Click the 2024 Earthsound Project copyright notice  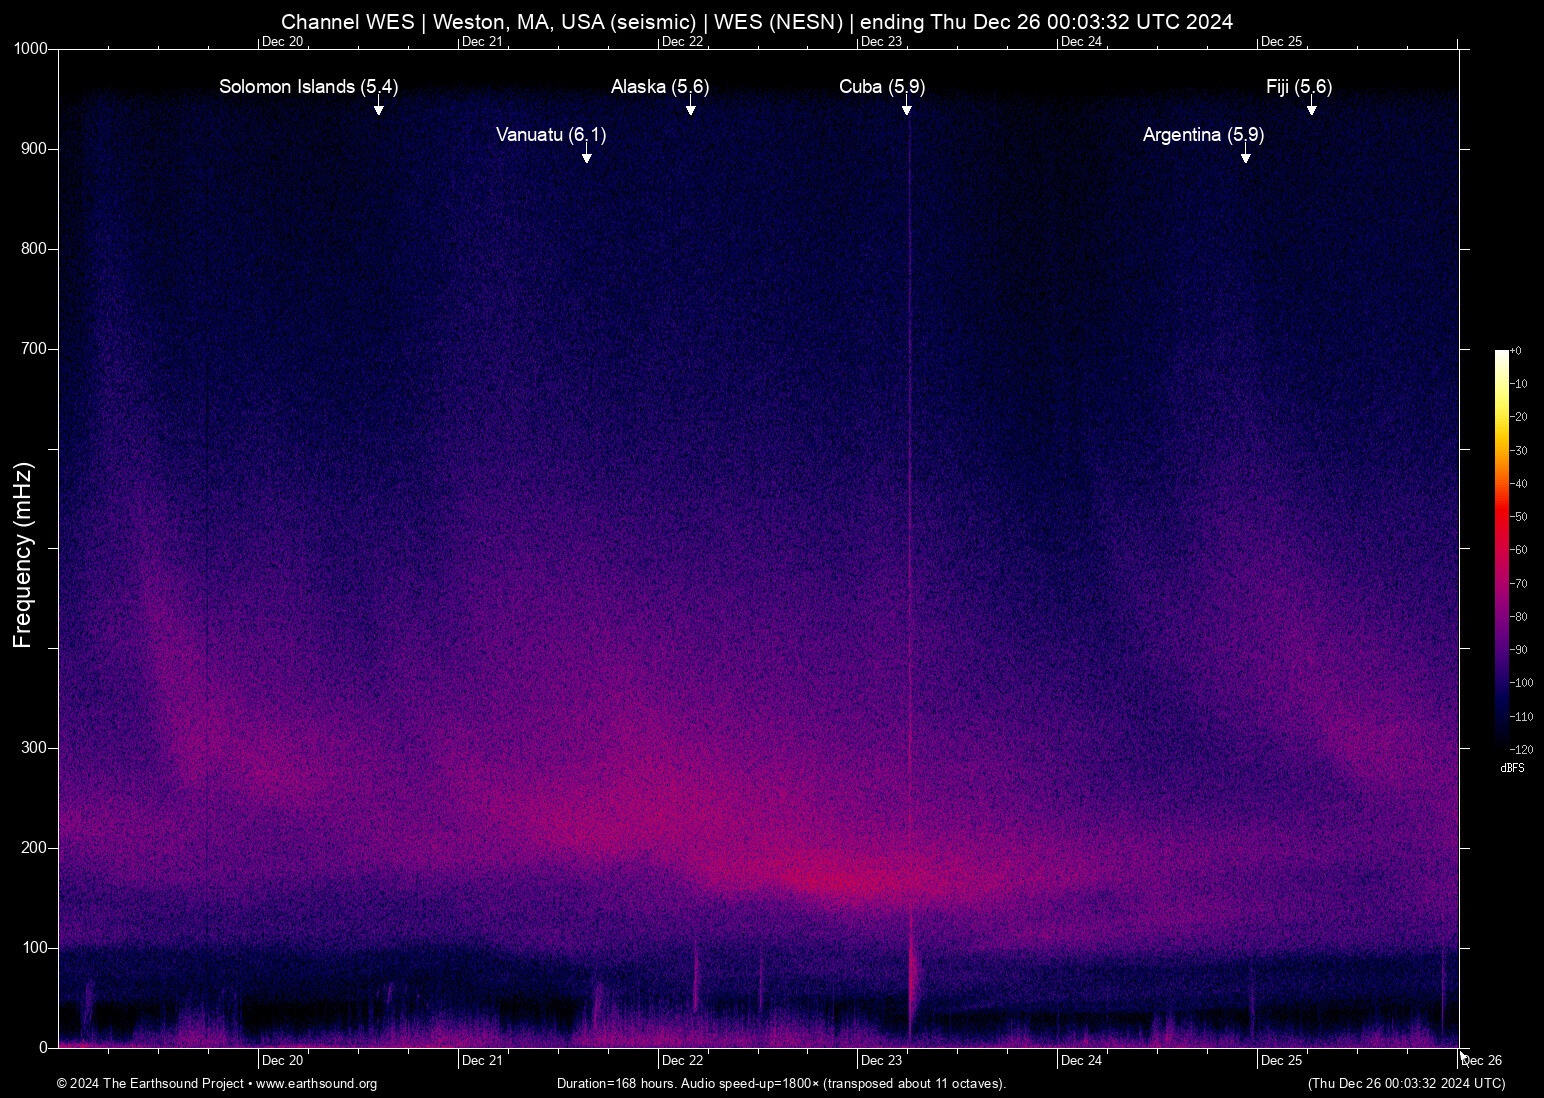[x=151, y=1084]
